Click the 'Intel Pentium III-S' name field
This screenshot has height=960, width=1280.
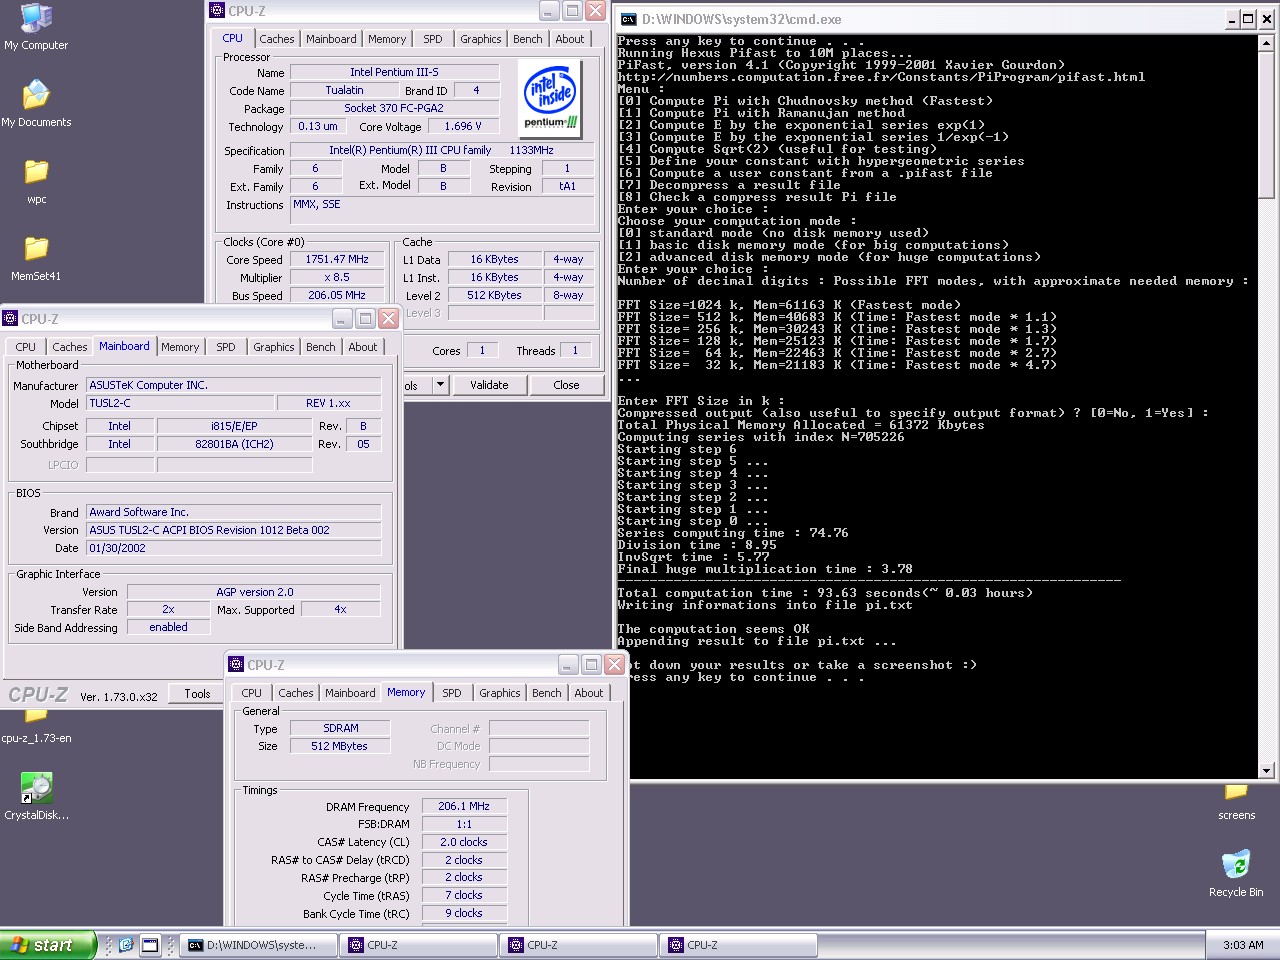point(394,72)
